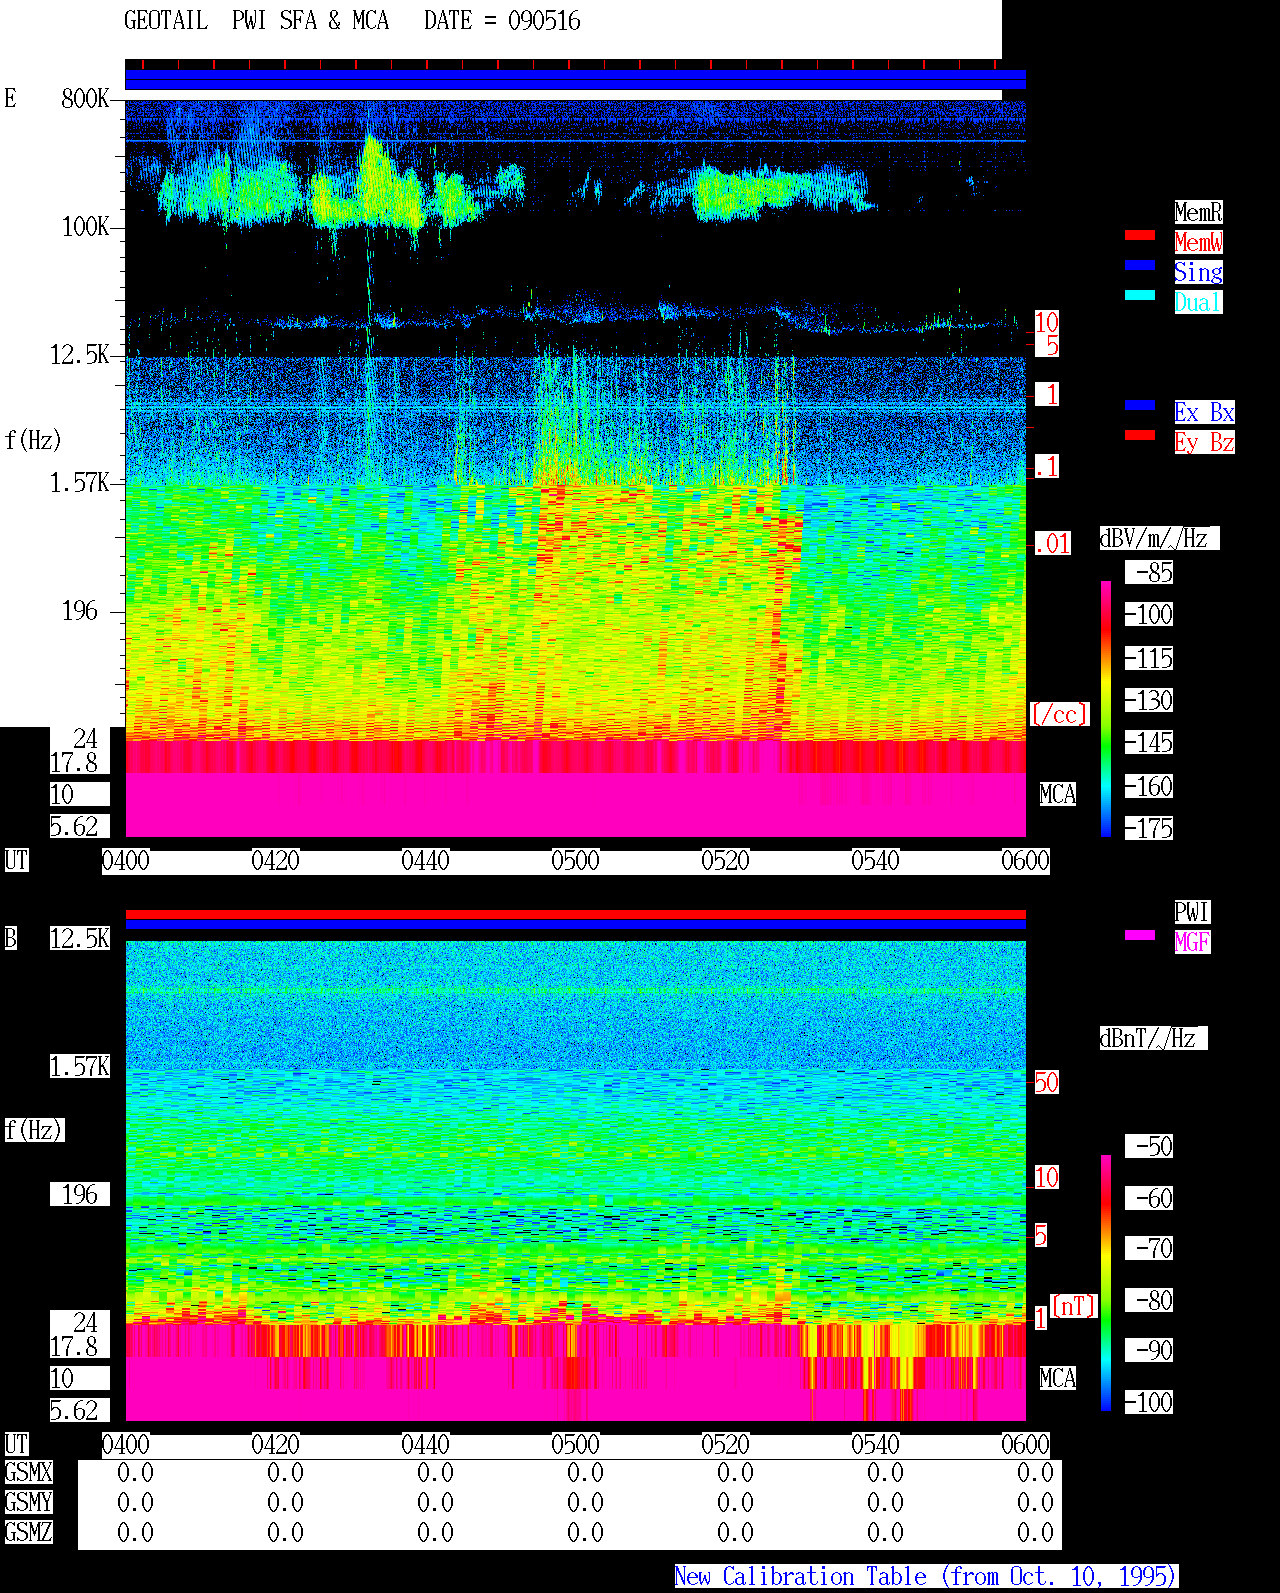This screenshot has height=1593, width=1280.
Task: Click the Ey Bz legend label
Action: [1204, 442]
